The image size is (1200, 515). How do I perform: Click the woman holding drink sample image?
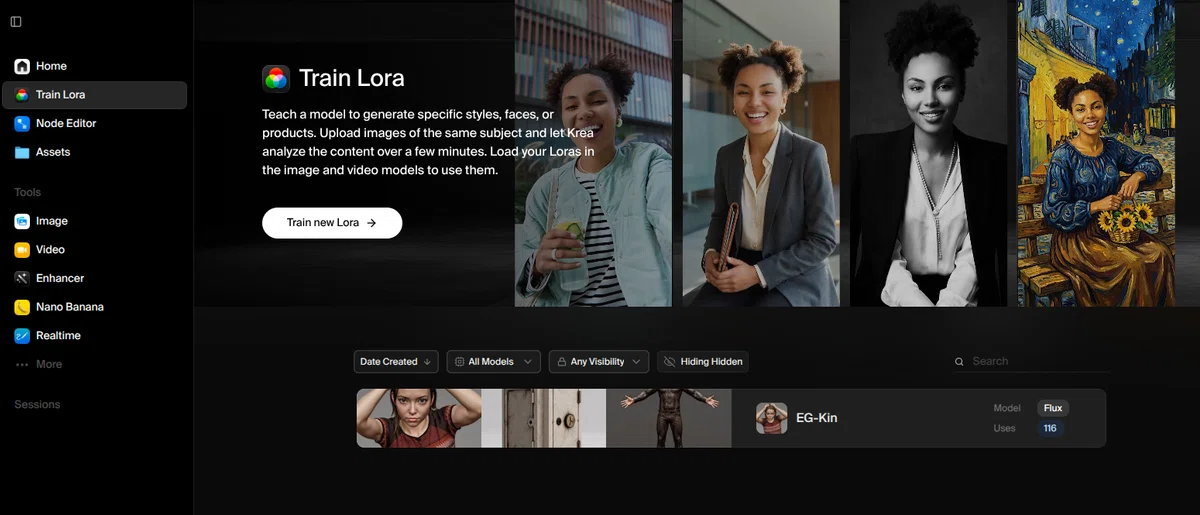click(x=594, y=153)
